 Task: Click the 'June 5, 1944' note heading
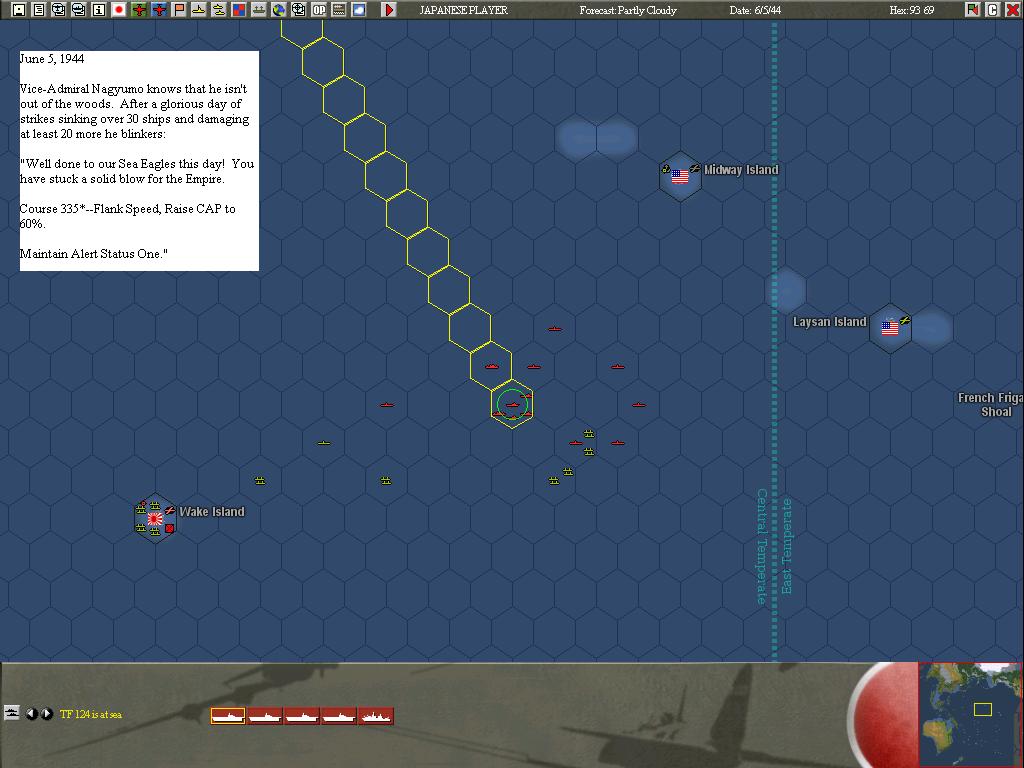click(52, 59)
